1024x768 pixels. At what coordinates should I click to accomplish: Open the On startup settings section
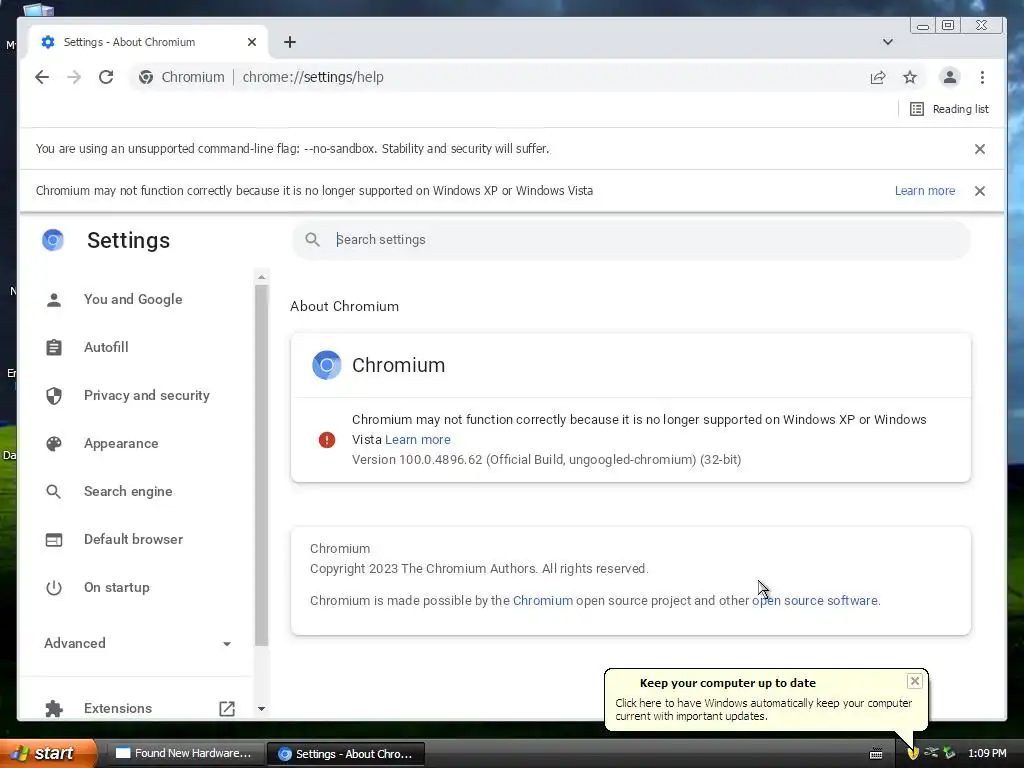(116, 587)
